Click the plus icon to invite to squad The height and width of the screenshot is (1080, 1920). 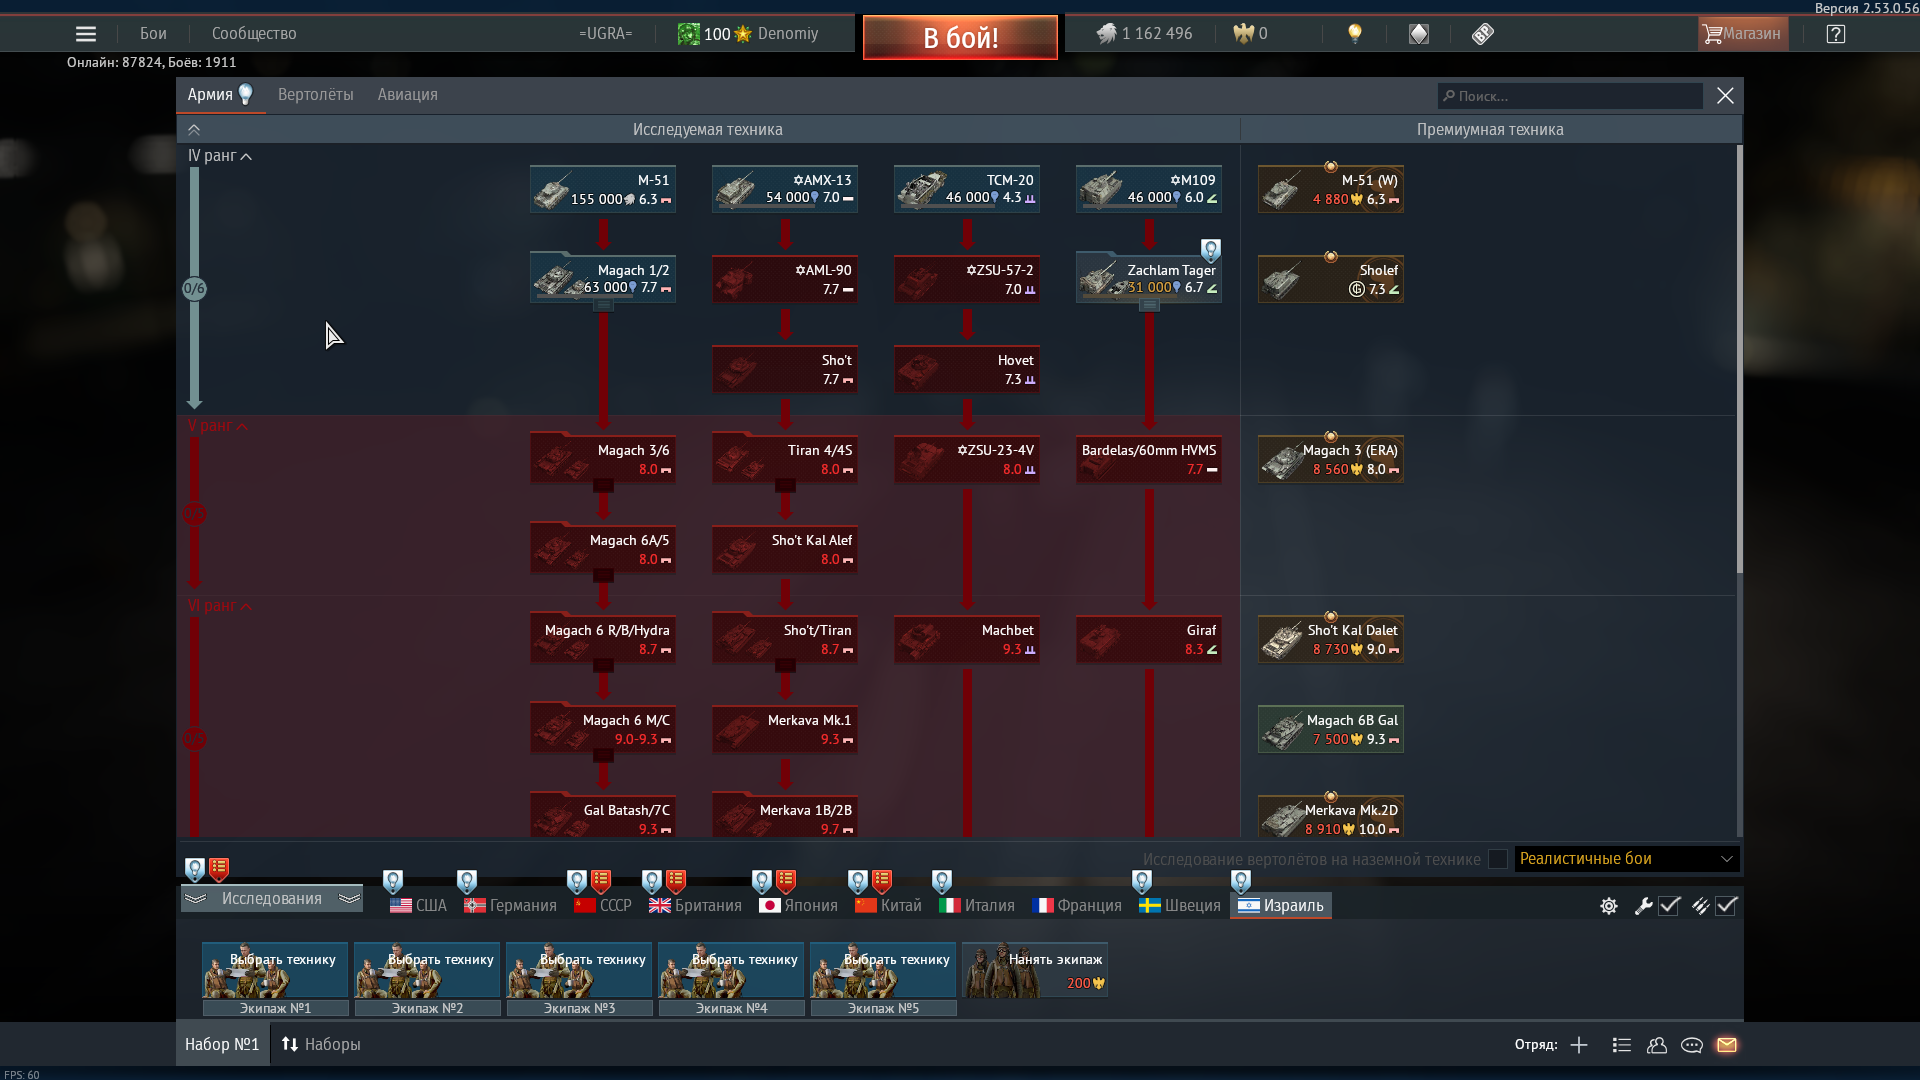point(1579,1045)
